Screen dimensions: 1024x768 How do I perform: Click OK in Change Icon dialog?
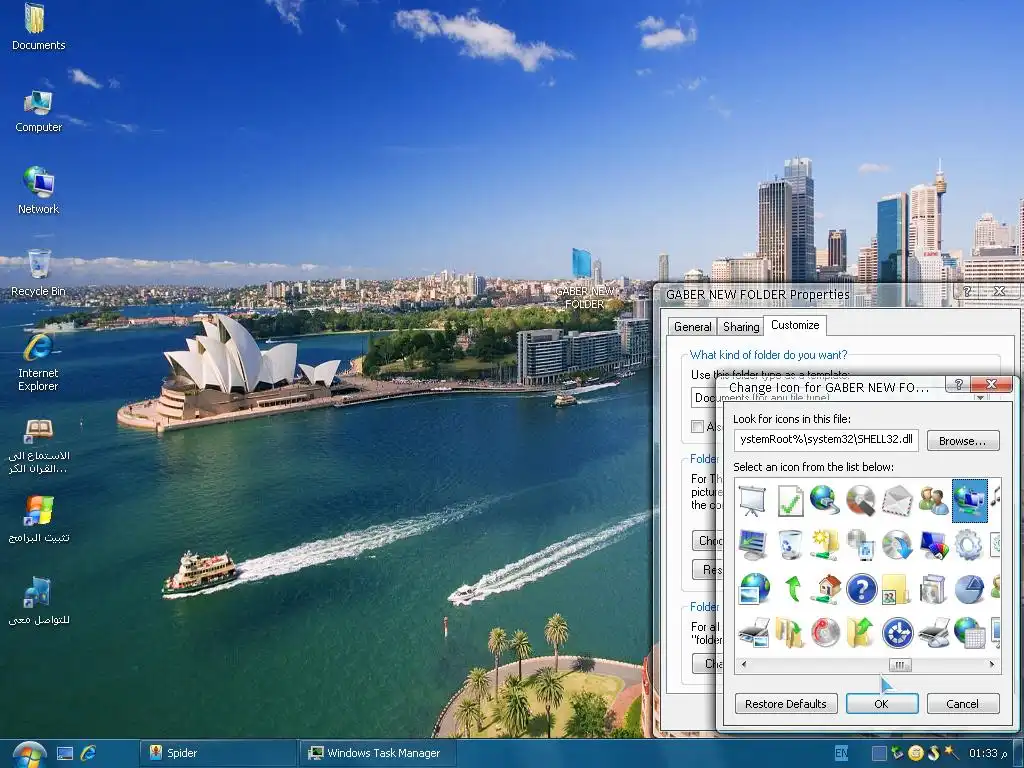(x=882, y=703)
